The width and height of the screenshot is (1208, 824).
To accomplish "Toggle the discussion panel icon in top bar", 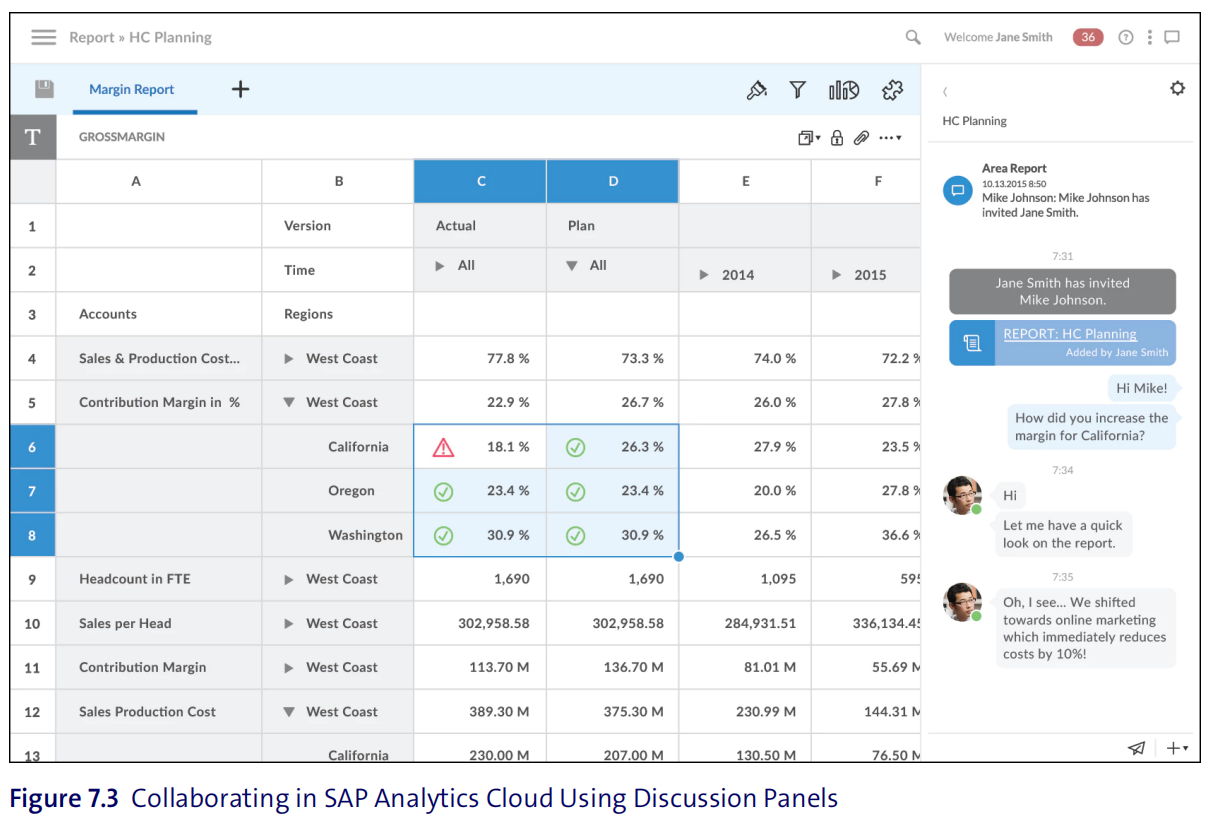I will coord(1172,37).
